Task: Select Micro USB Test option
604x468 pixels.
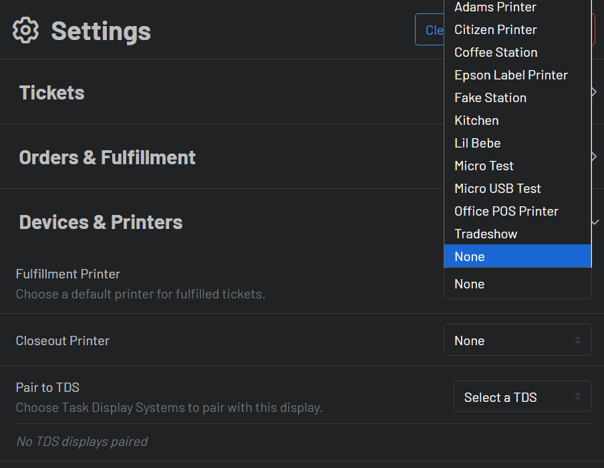Action: 497,188
